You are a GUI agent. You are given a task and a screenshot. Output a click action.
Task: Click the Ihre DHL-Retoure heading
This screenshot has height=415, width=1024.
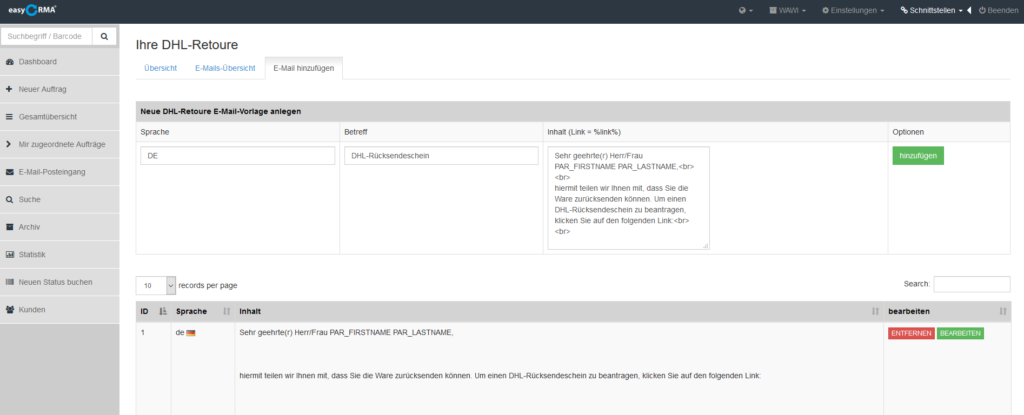pyautogui.click(x=187, y=45)
